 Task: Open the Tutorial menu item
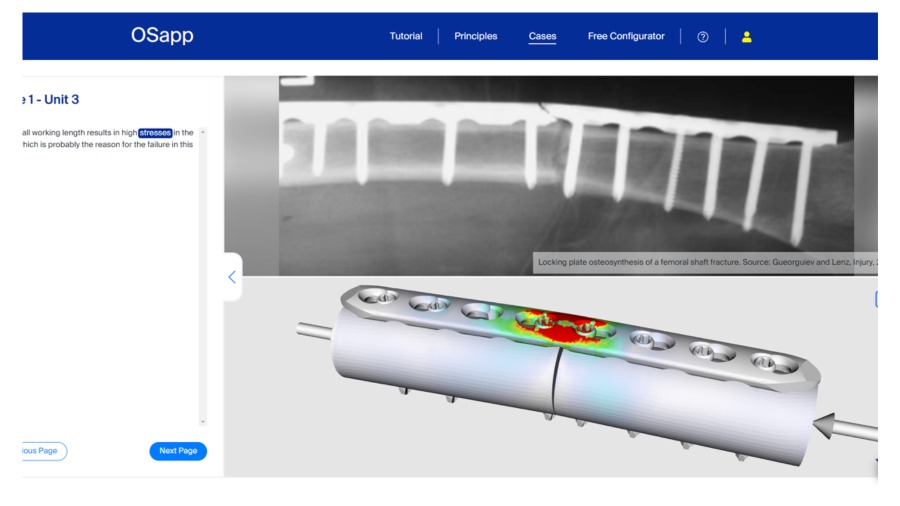[406, 37]
